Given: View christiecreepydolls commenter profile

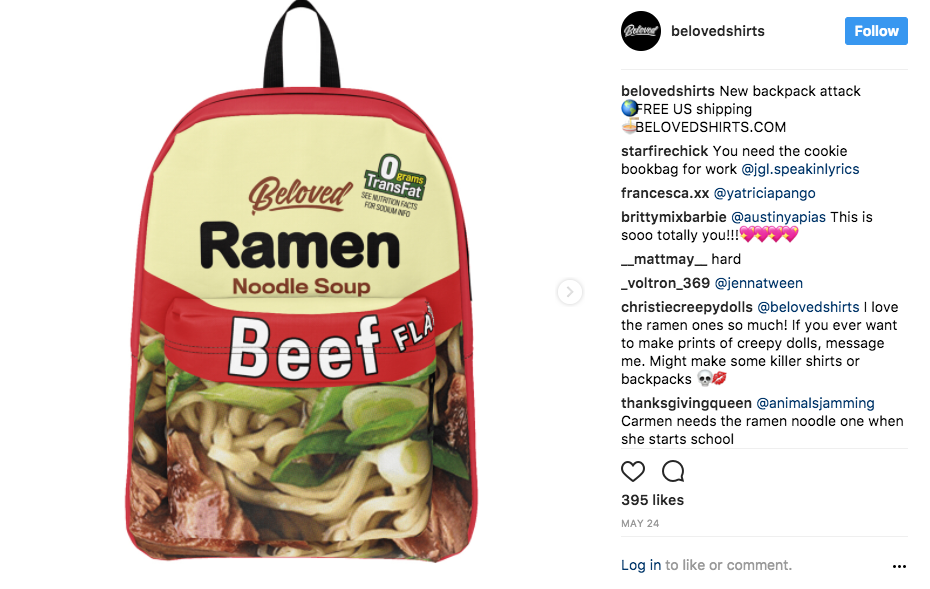Looking at the screenshot, I should tap(687, 307).
